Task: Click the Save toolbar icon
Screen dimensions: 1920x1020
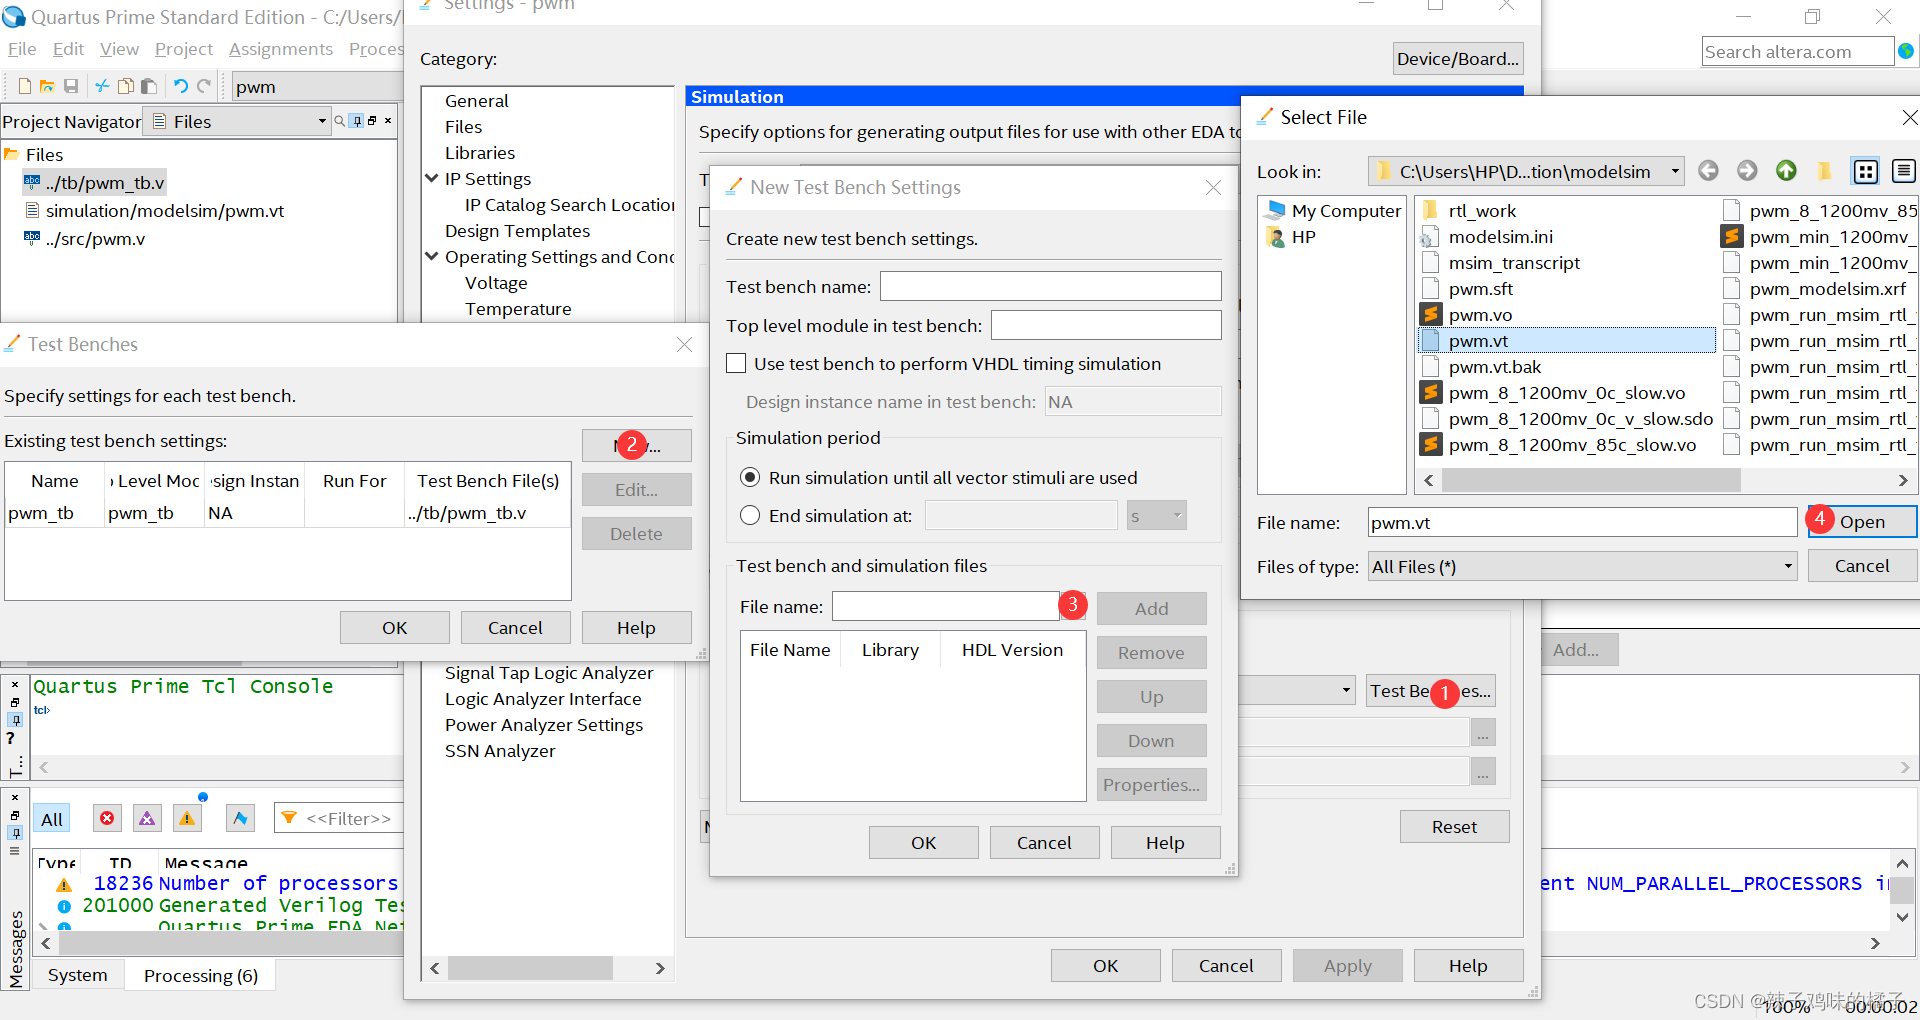Action: (x=71, y=86)
